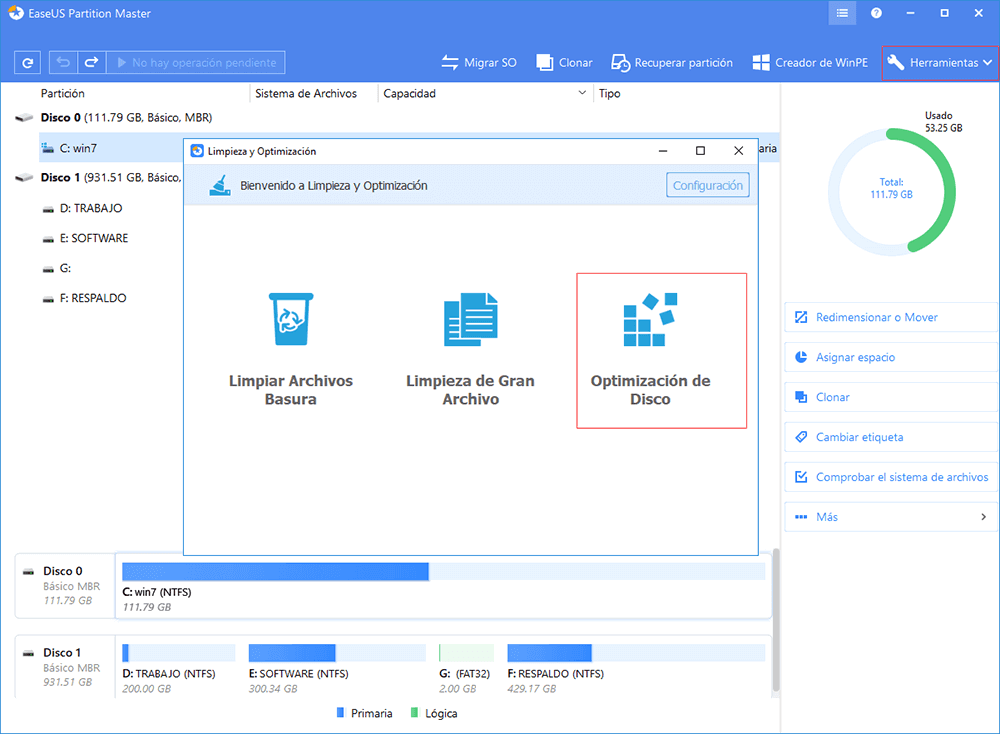Click Asignar espacio action

(x=891, y=357)
